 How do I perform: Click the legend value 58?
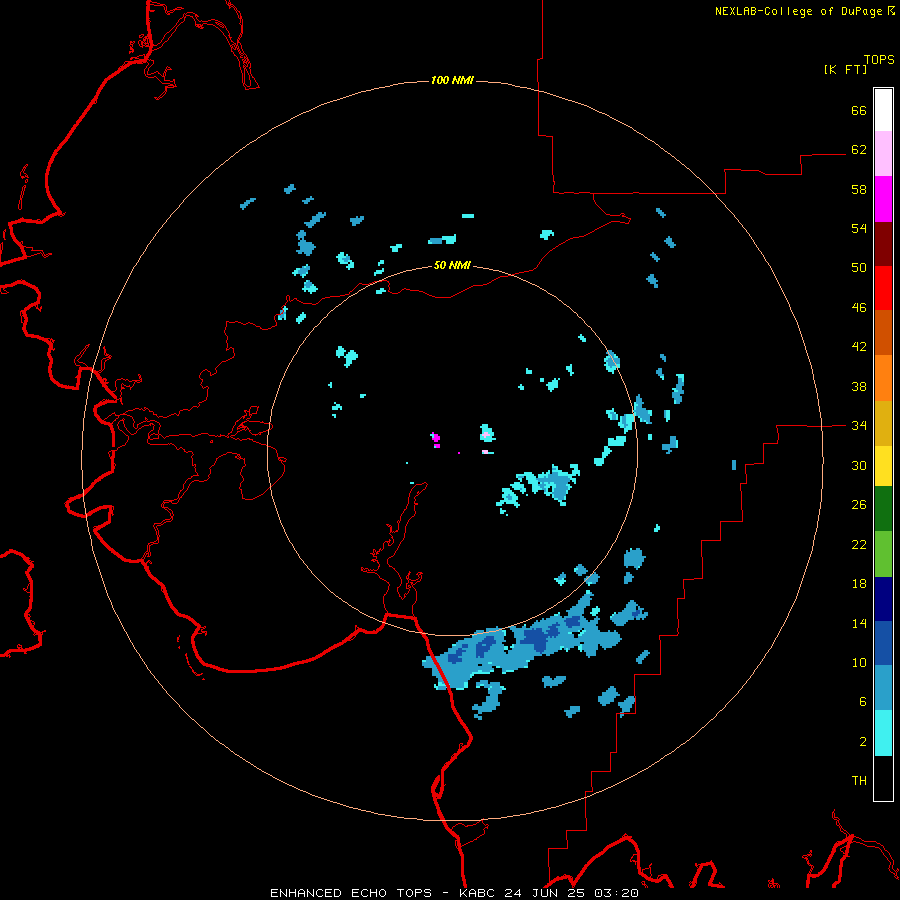859,189
